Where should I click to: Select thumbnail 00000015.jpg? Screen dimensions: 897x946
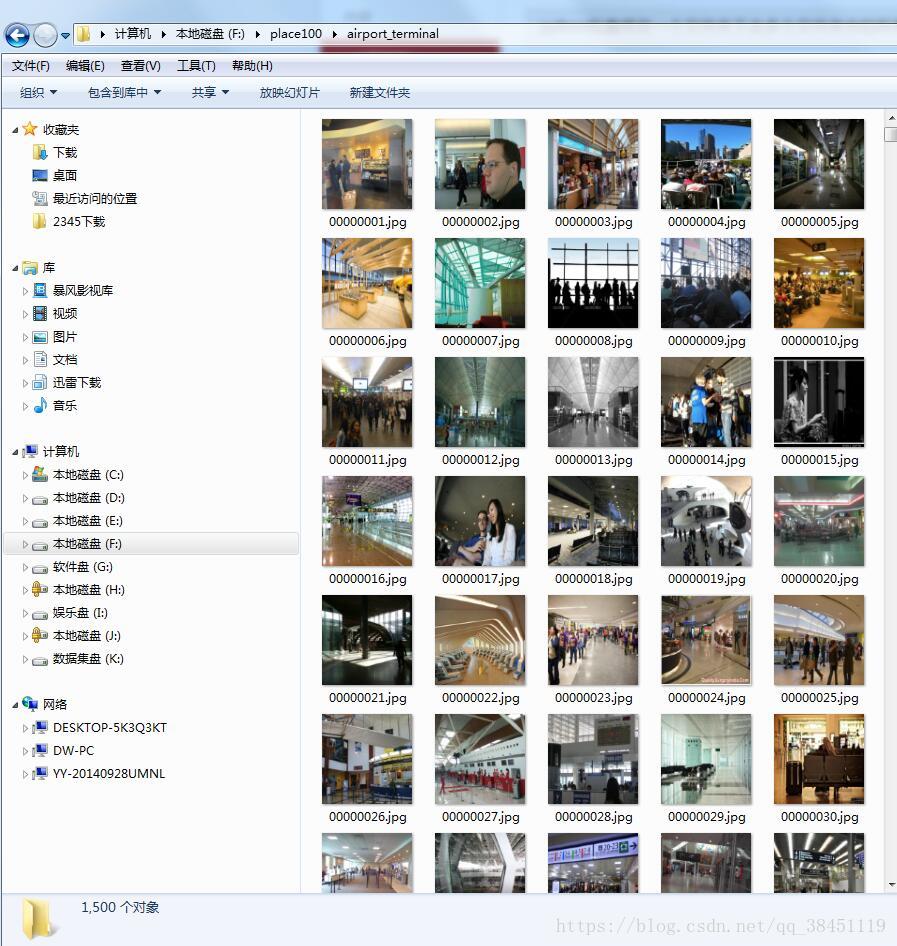[x=819, y=402]
